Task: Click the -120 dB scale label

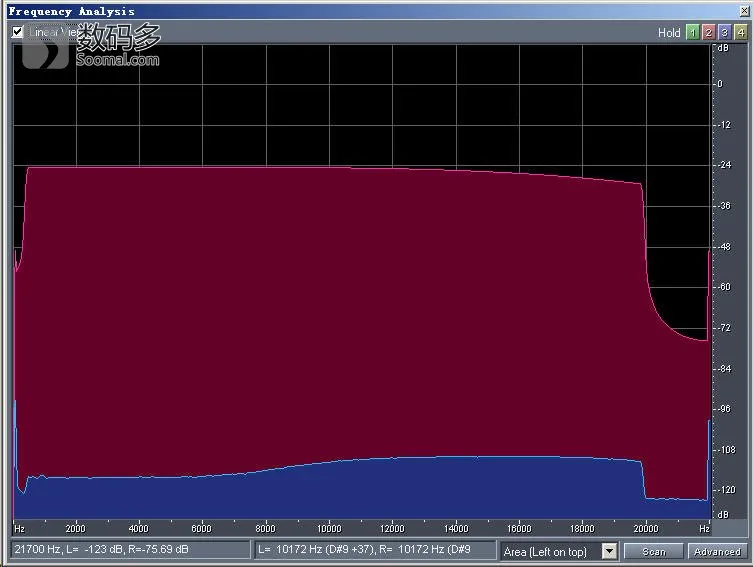Action: pos(726,490)
